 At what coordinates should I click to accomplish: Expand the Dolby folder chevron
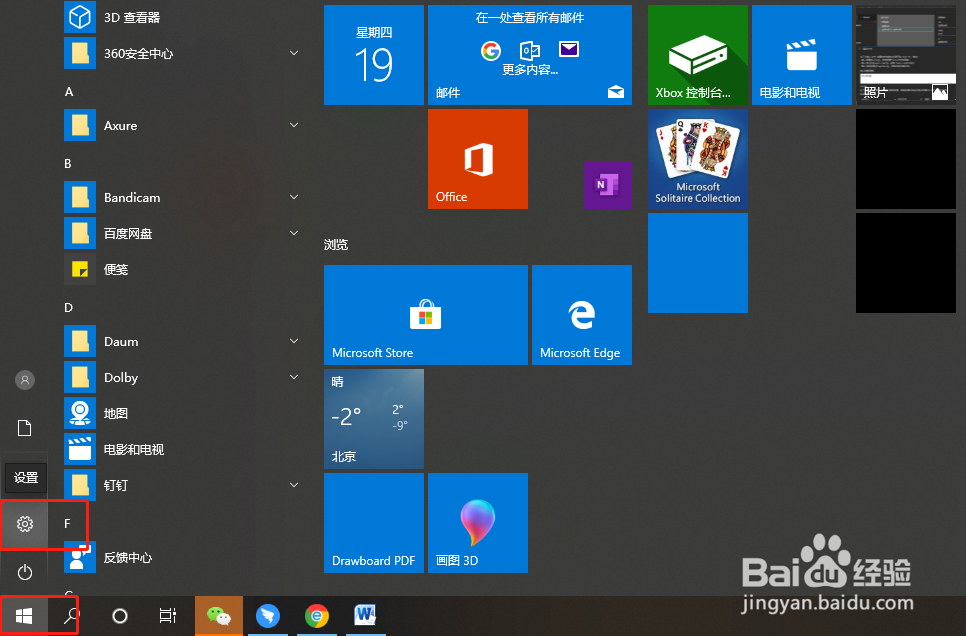(294, 377)
